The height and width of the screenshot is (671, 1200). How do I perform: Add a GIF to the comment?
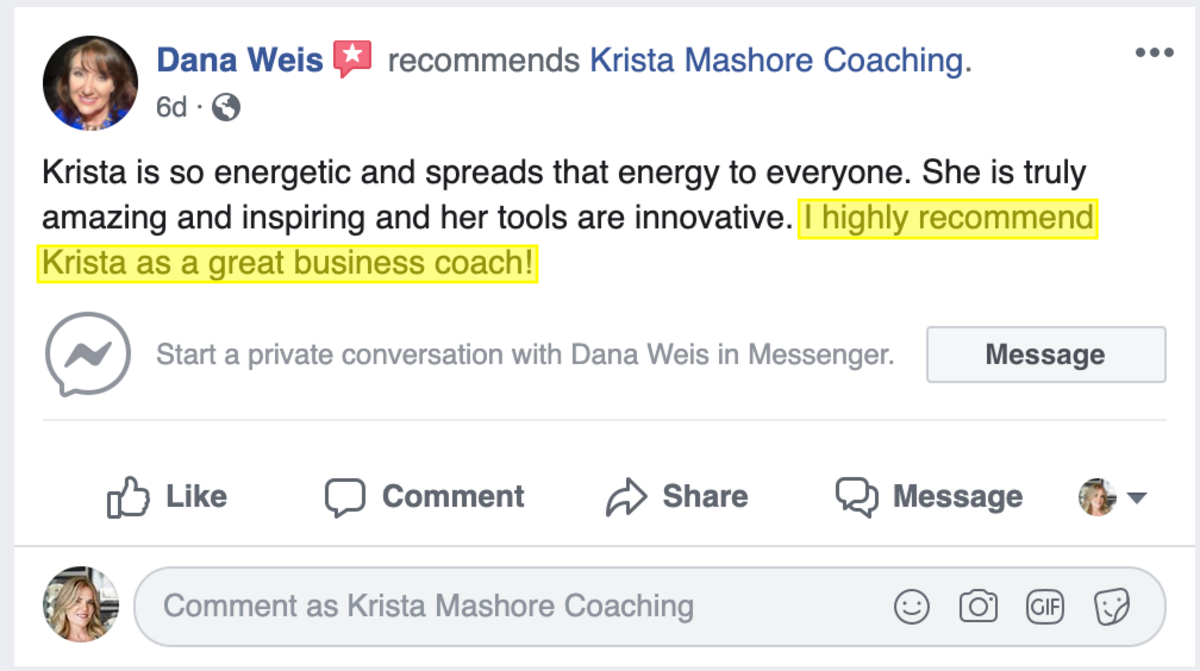point(1045,607)
